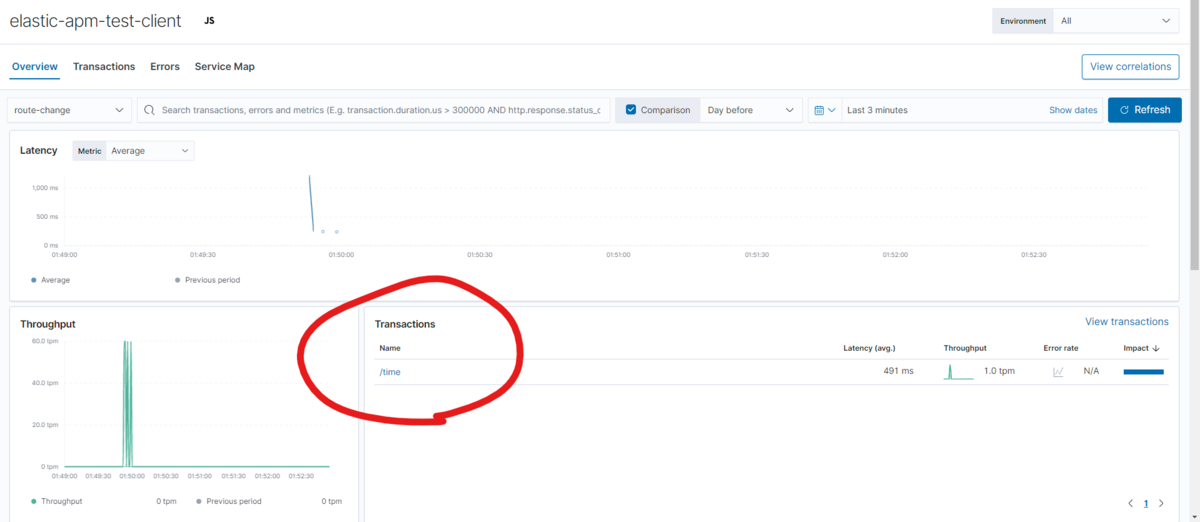
Task: Go to next page of transactions
Action: [x=1161, y=503]
